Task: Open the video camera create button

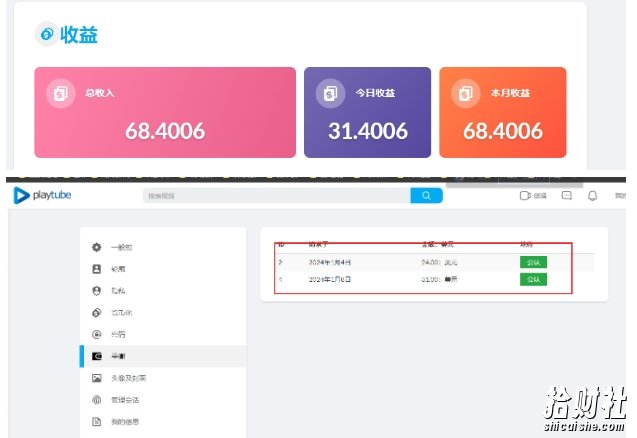Action: [x=533, y=196]
